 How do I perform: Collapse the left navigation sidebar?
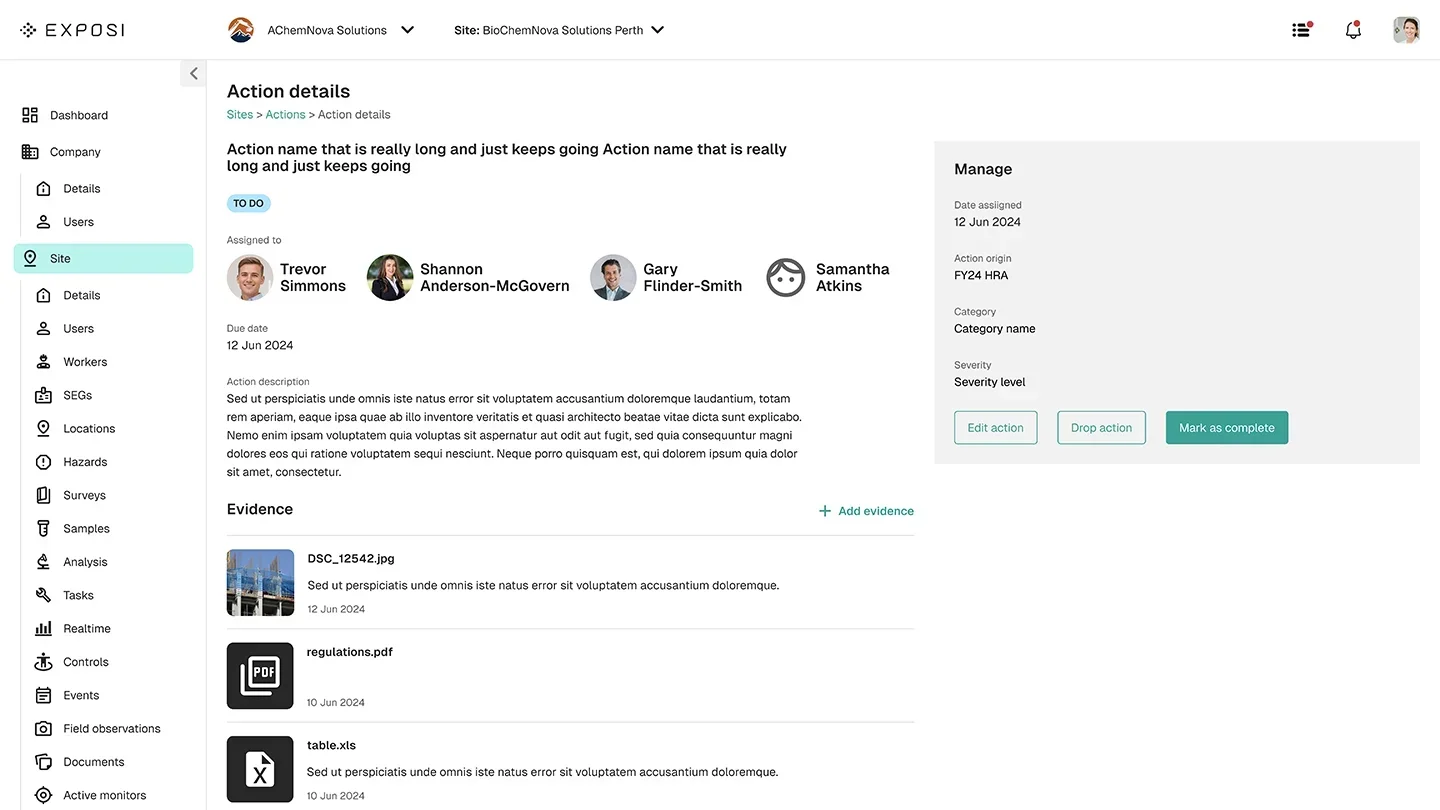click(x=193, y=73)
